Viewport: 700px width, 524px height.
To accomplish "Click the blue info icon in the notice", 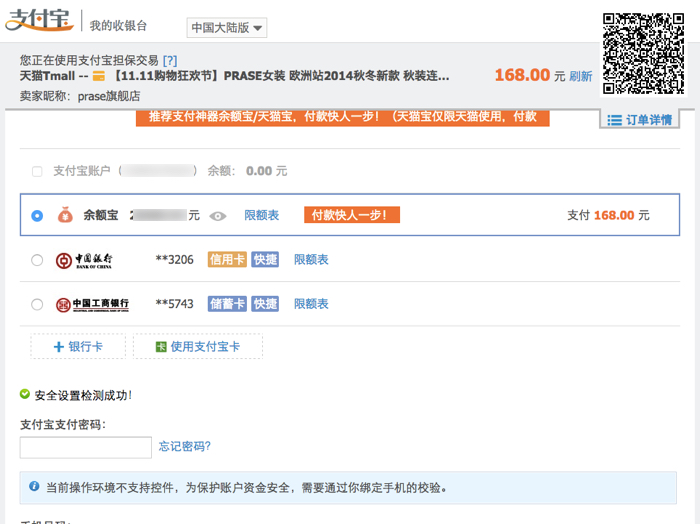I will point(34,486).
